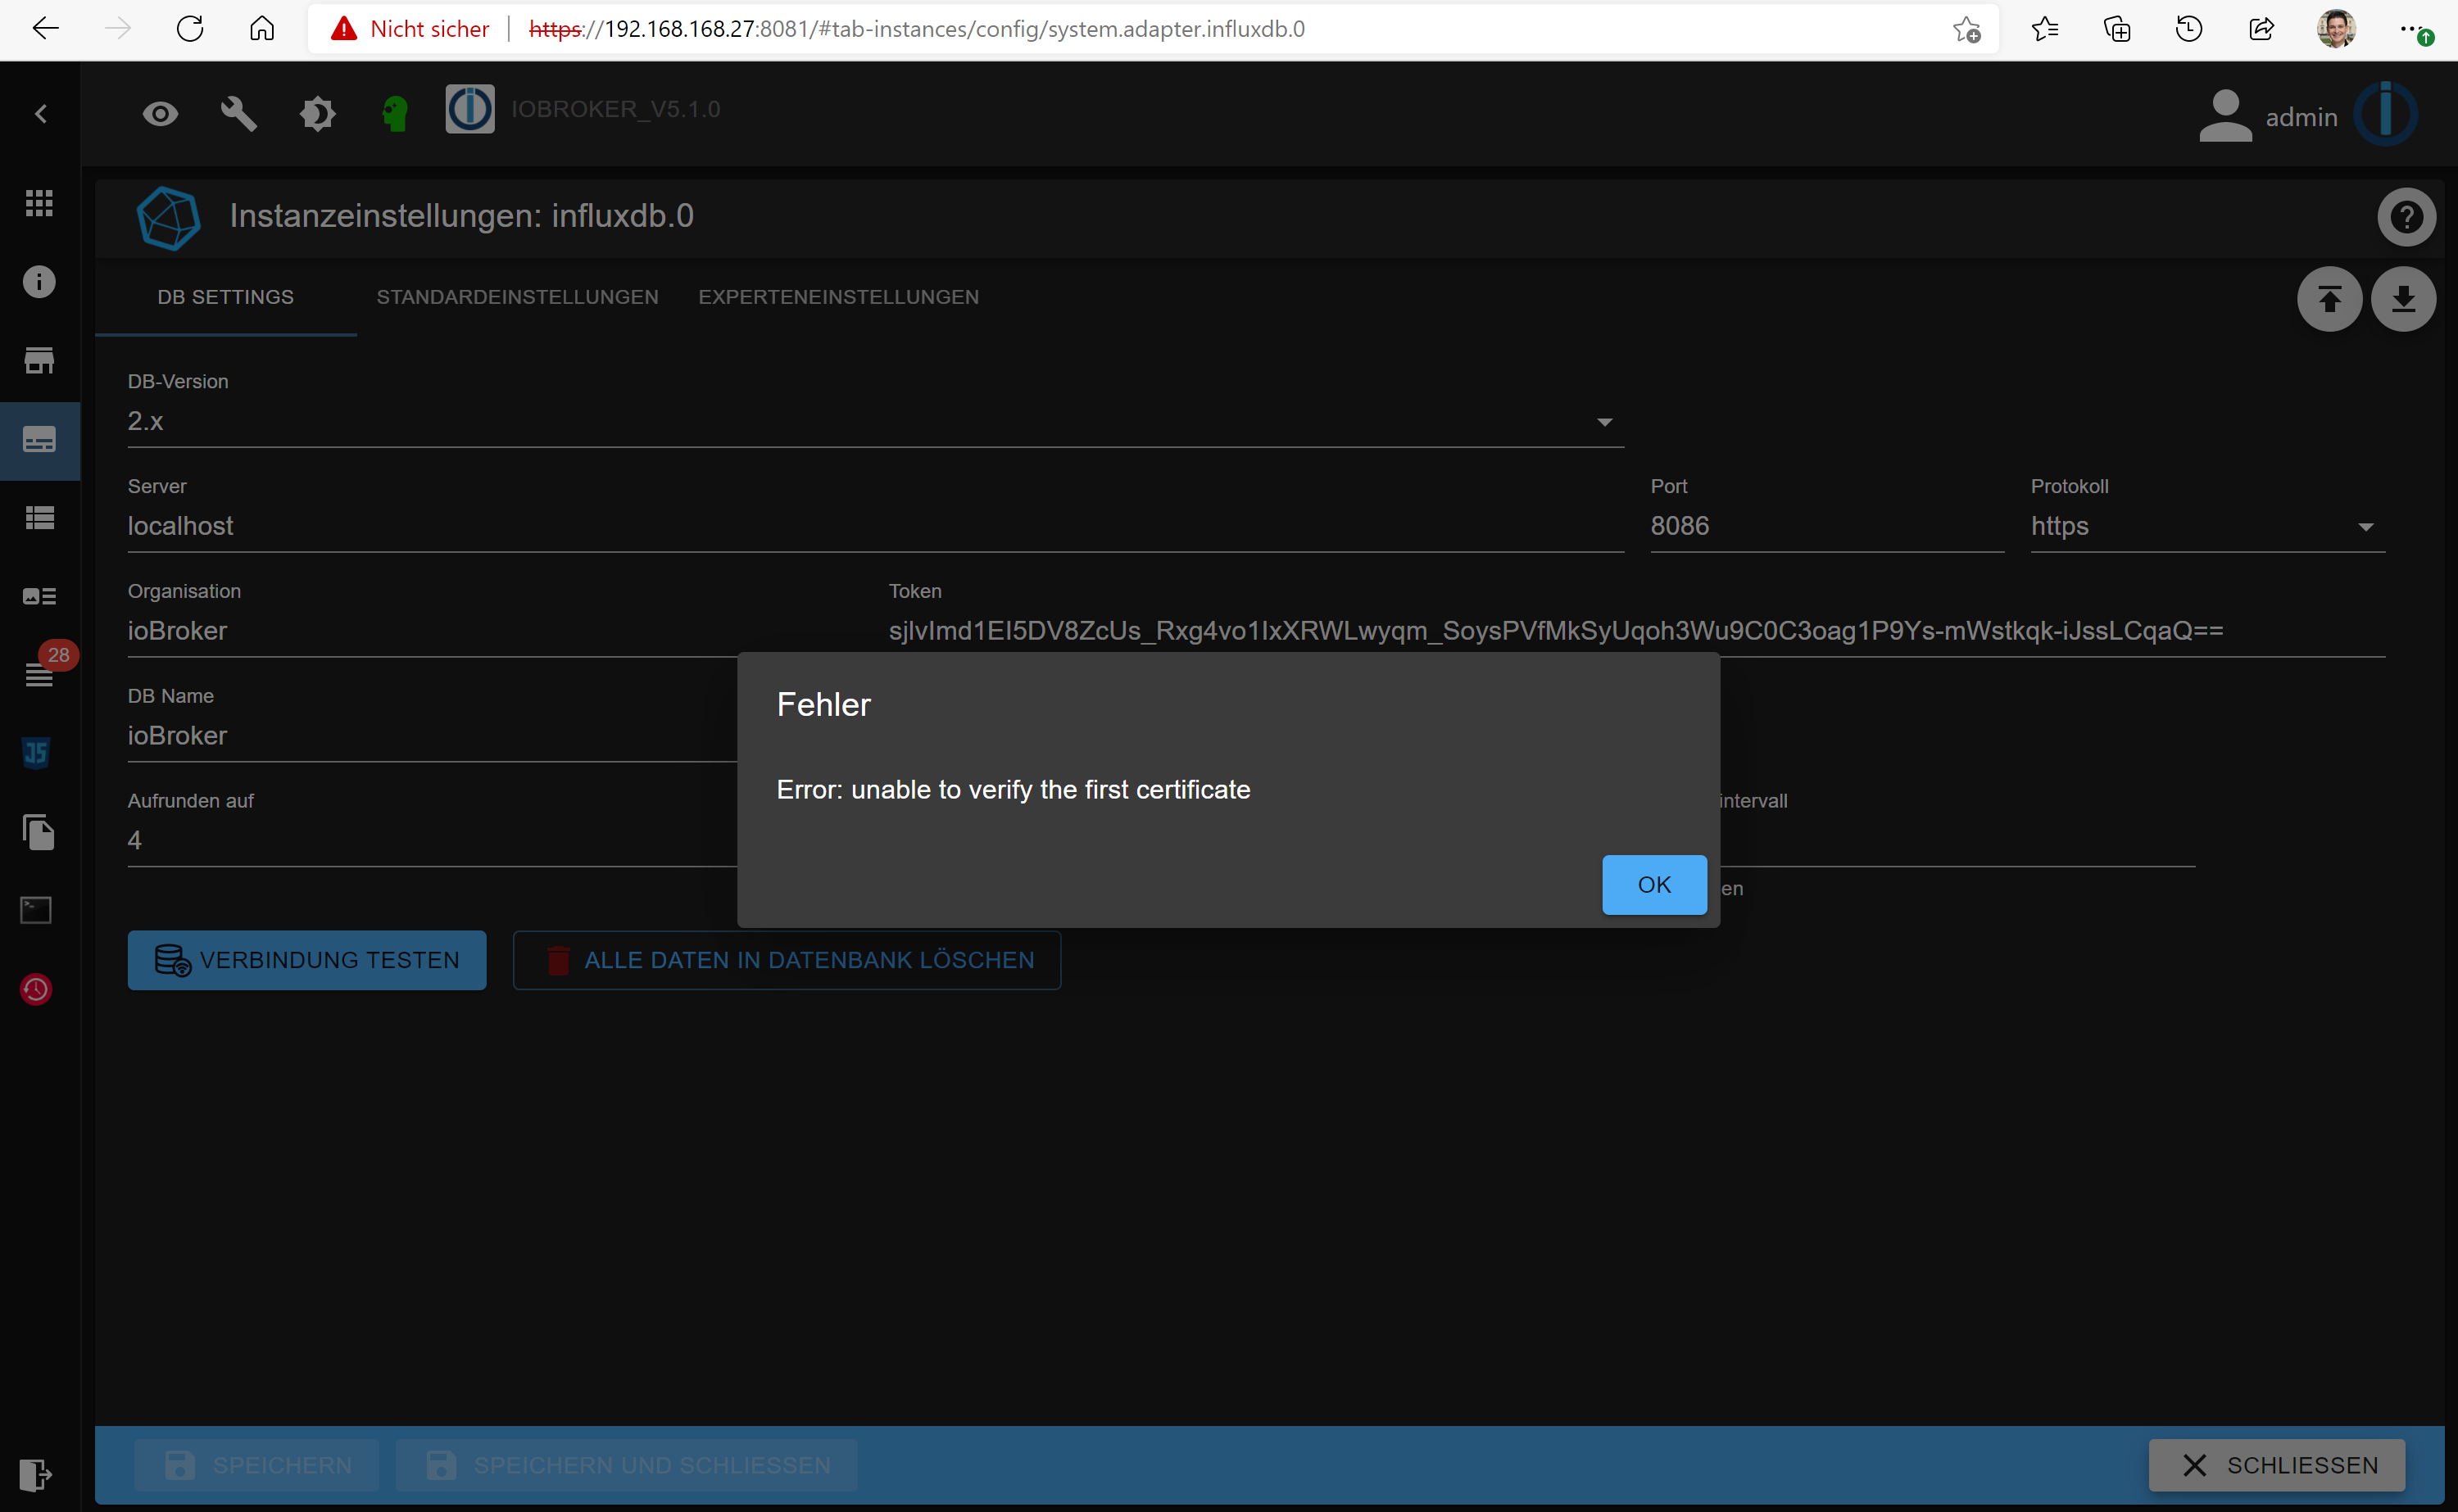The height and width of the screenshot is (1512, 2458).
Task: Open the Backitup history icon in sidebar
Action: pos(36,990)
